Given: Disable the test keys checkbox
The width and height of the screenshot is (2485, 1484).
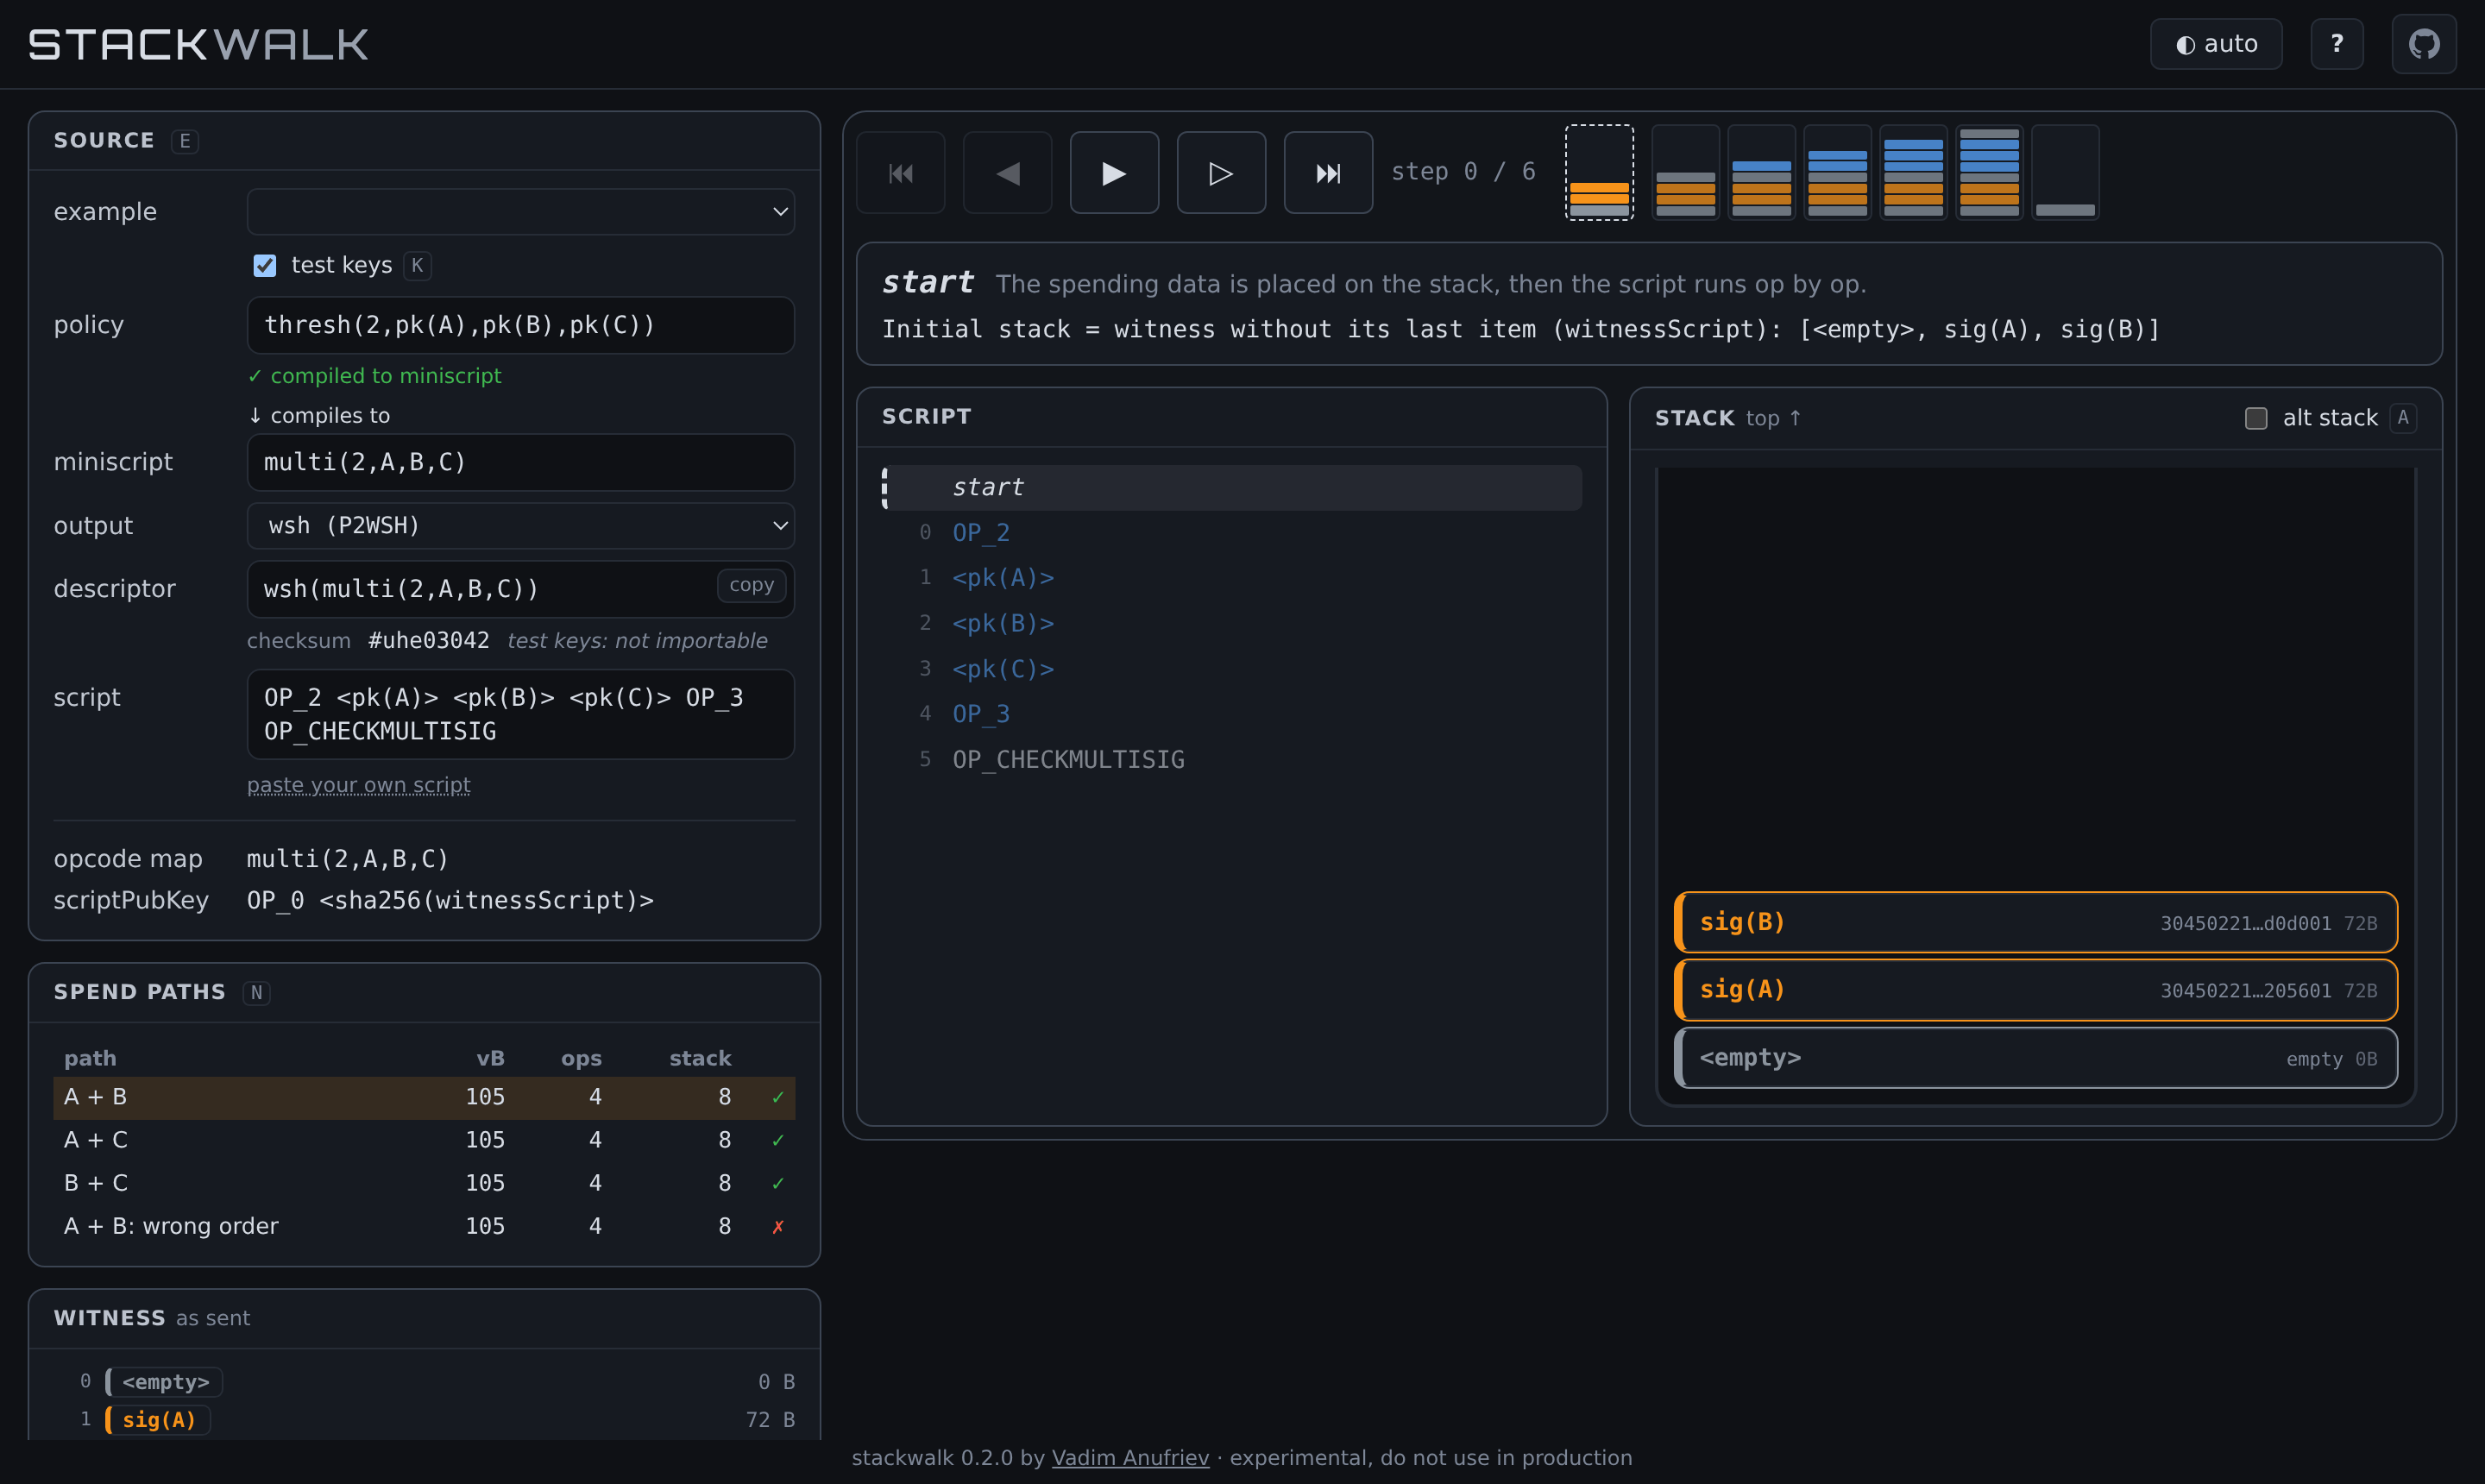Looking at the screenshot, I should 265,265.
